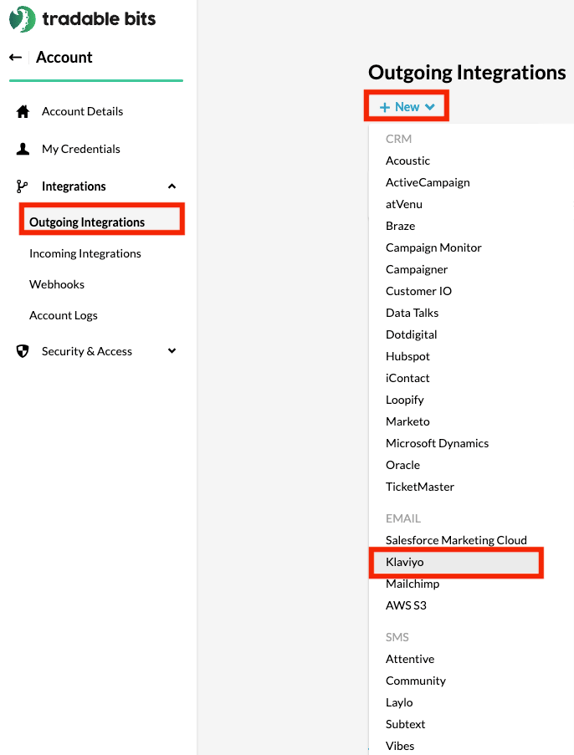Screen dimensions: 574x755
Task: Open the New integration dropdown arrow
Action: [430, 107]
